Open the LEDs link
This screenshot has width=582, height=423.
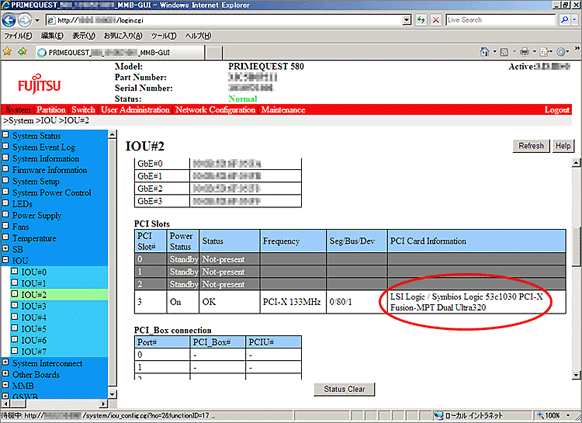pos(22,204)
